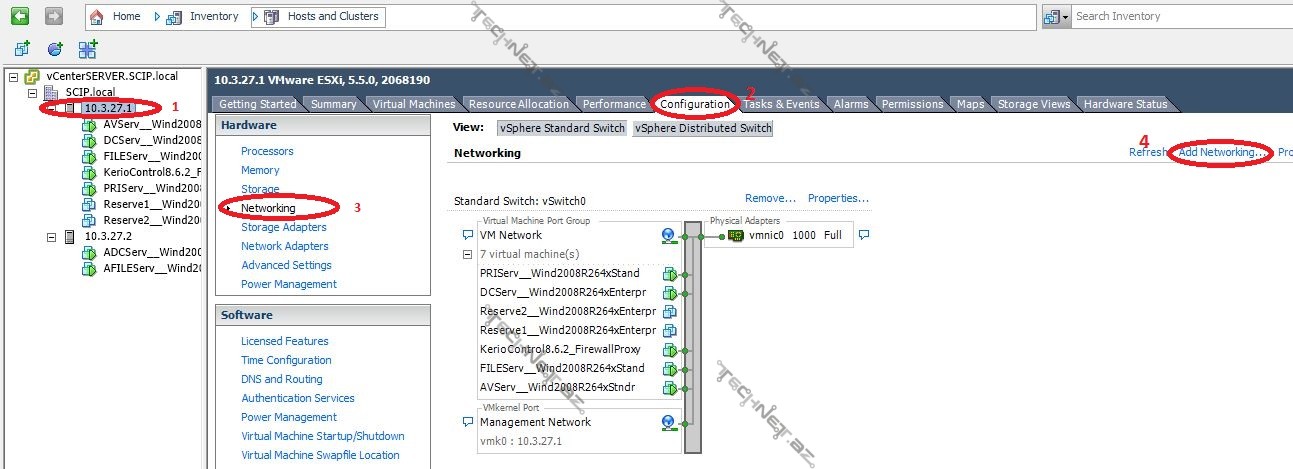Switch to the Tasks & Events tab
This screenshot has height=469, width=1293.
pos(781,104)
